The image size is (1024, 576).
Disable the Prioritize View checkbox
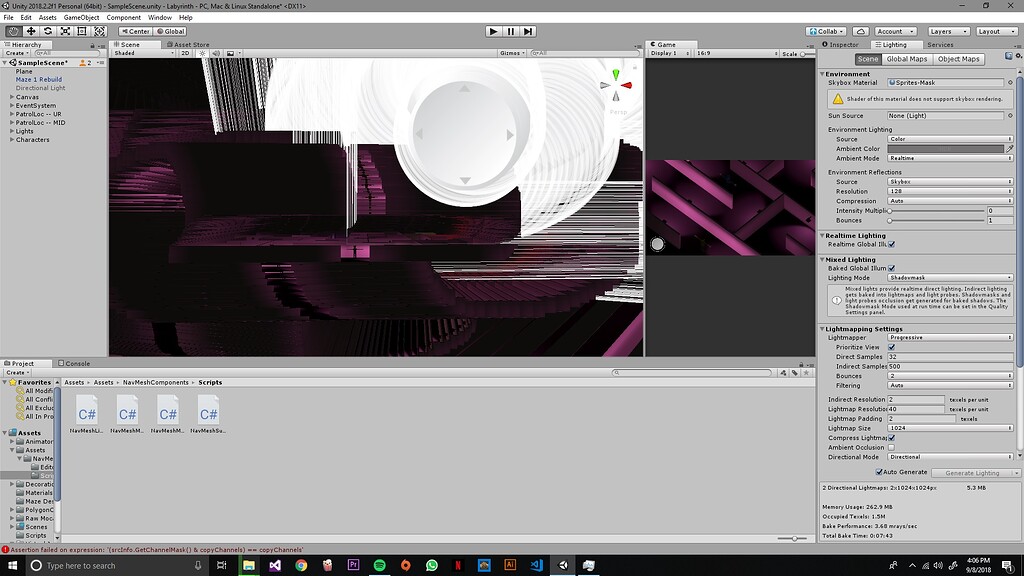[x=893, y=347]
